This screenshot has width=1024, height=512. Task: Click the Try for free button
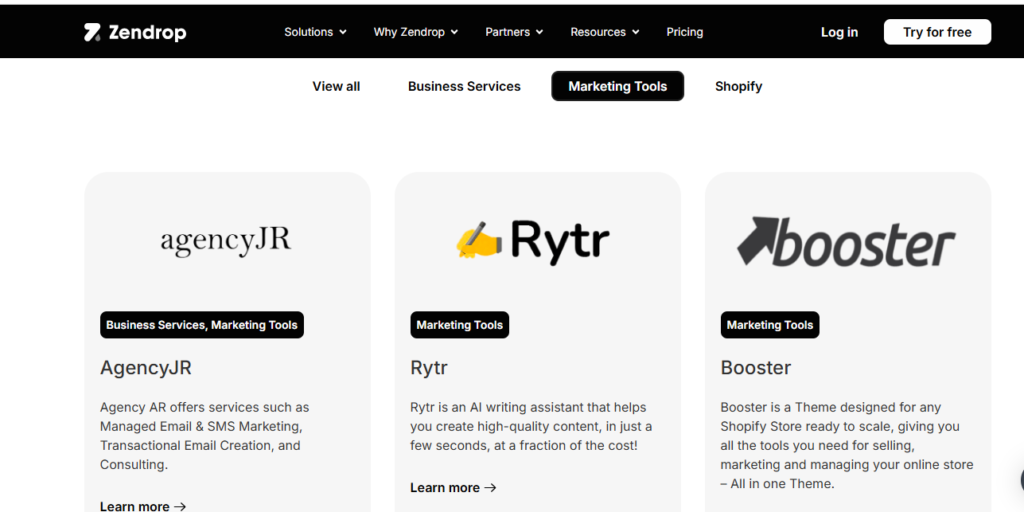937,32
